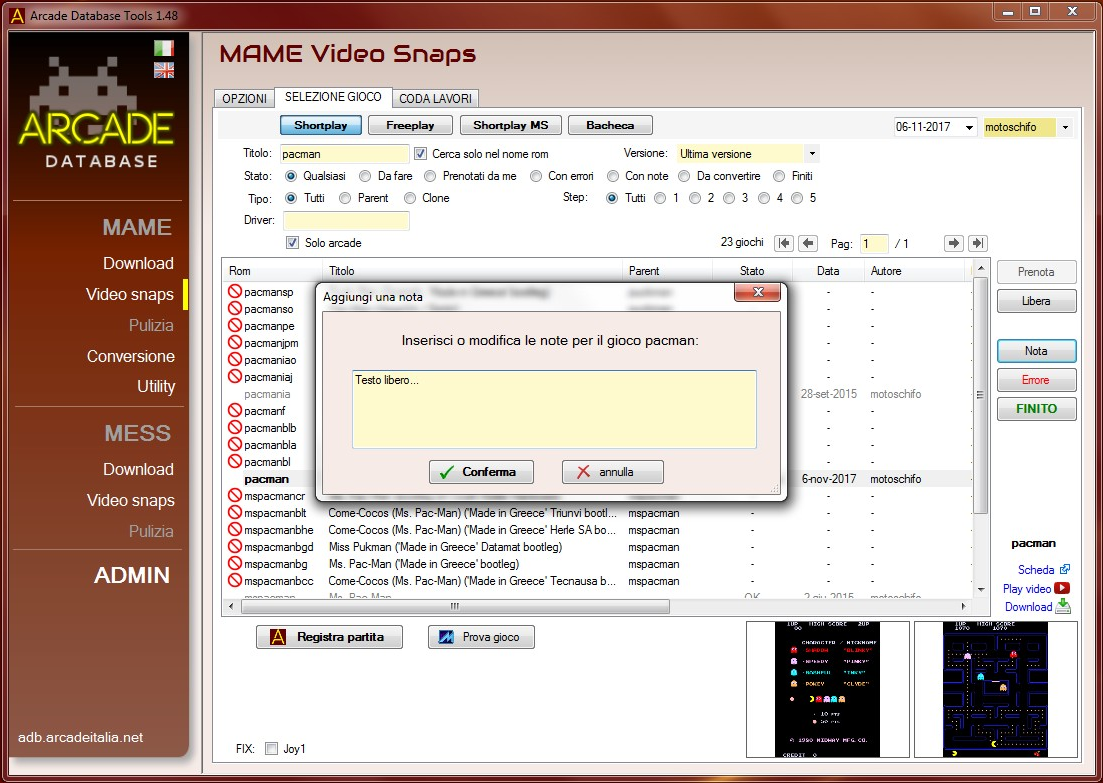Open the Versione Ultima versione dropdown

812,153
